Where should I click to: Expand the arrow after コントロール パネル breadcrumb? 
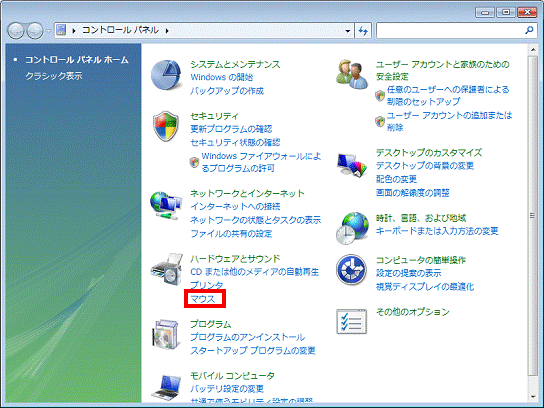pos(167,31)
